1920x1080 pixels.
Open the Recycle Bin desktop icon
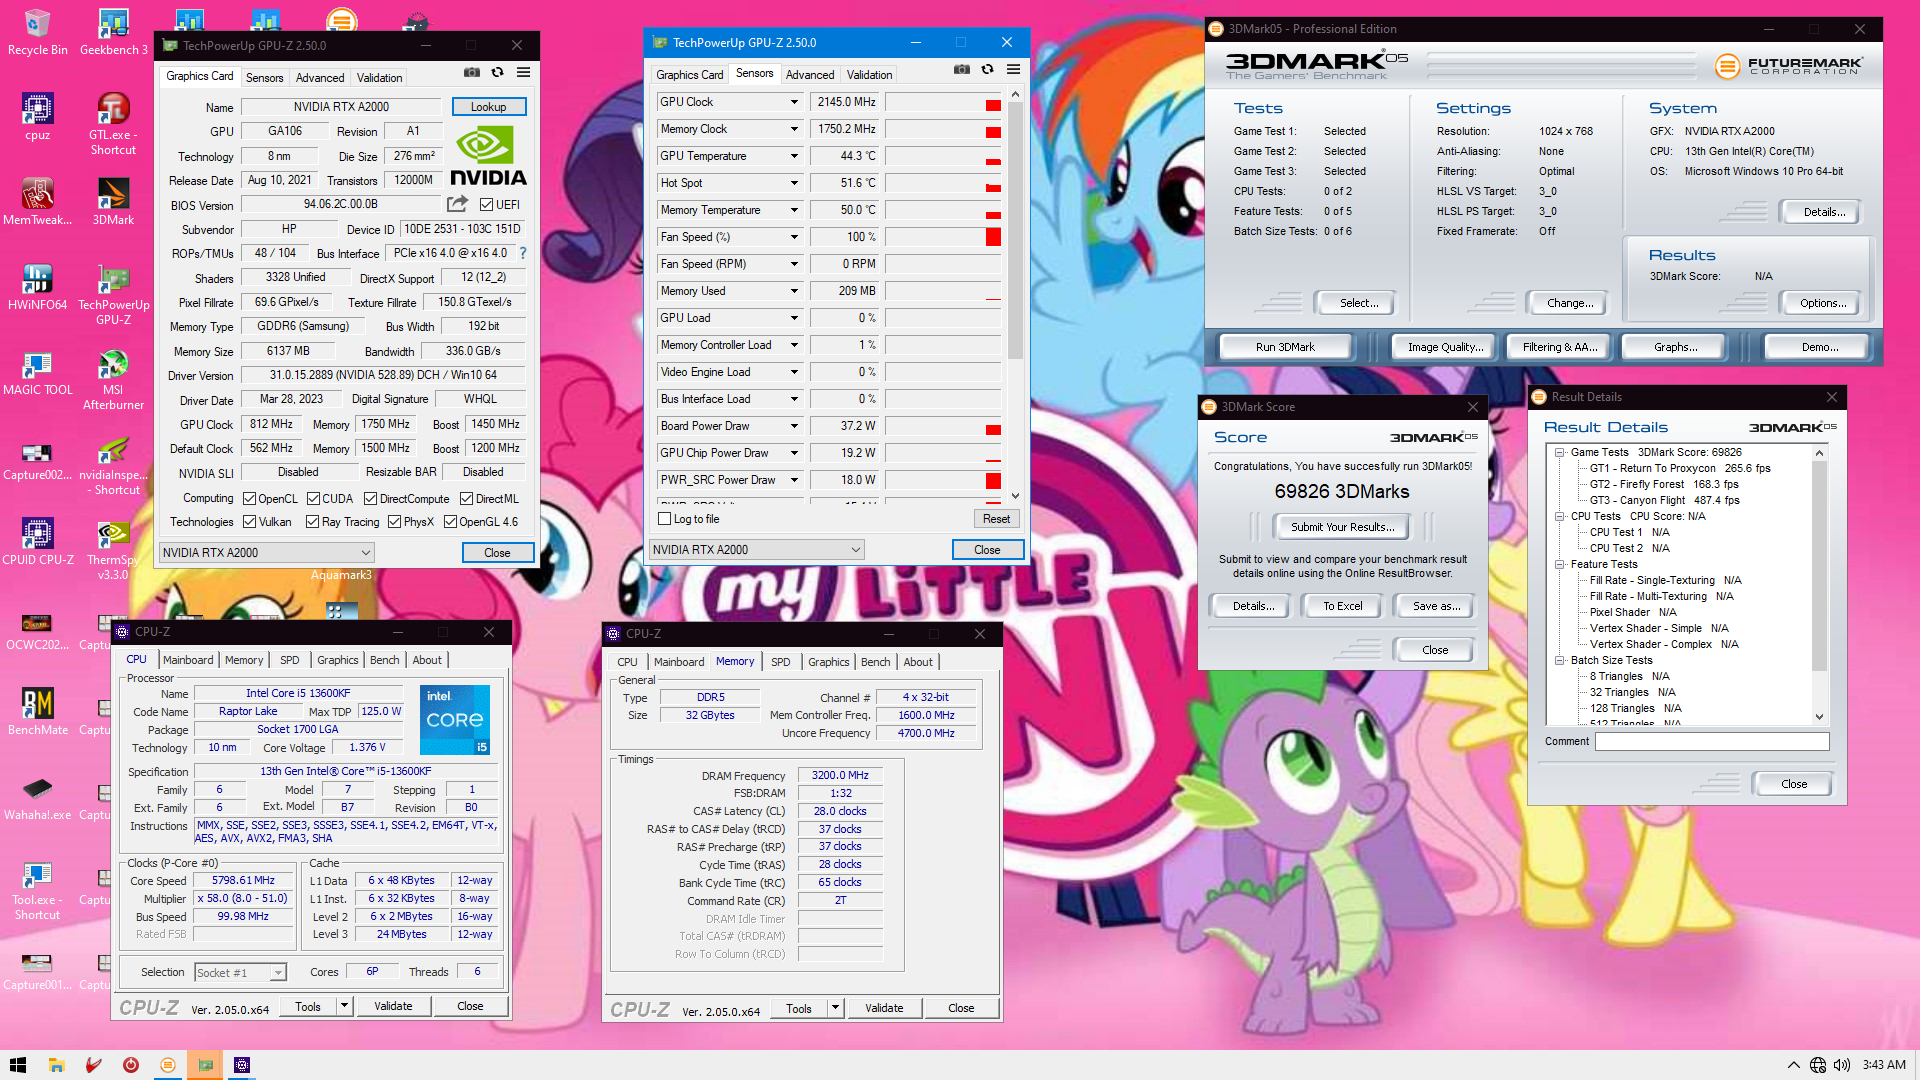pyautogui.click(x=37, y=33)
